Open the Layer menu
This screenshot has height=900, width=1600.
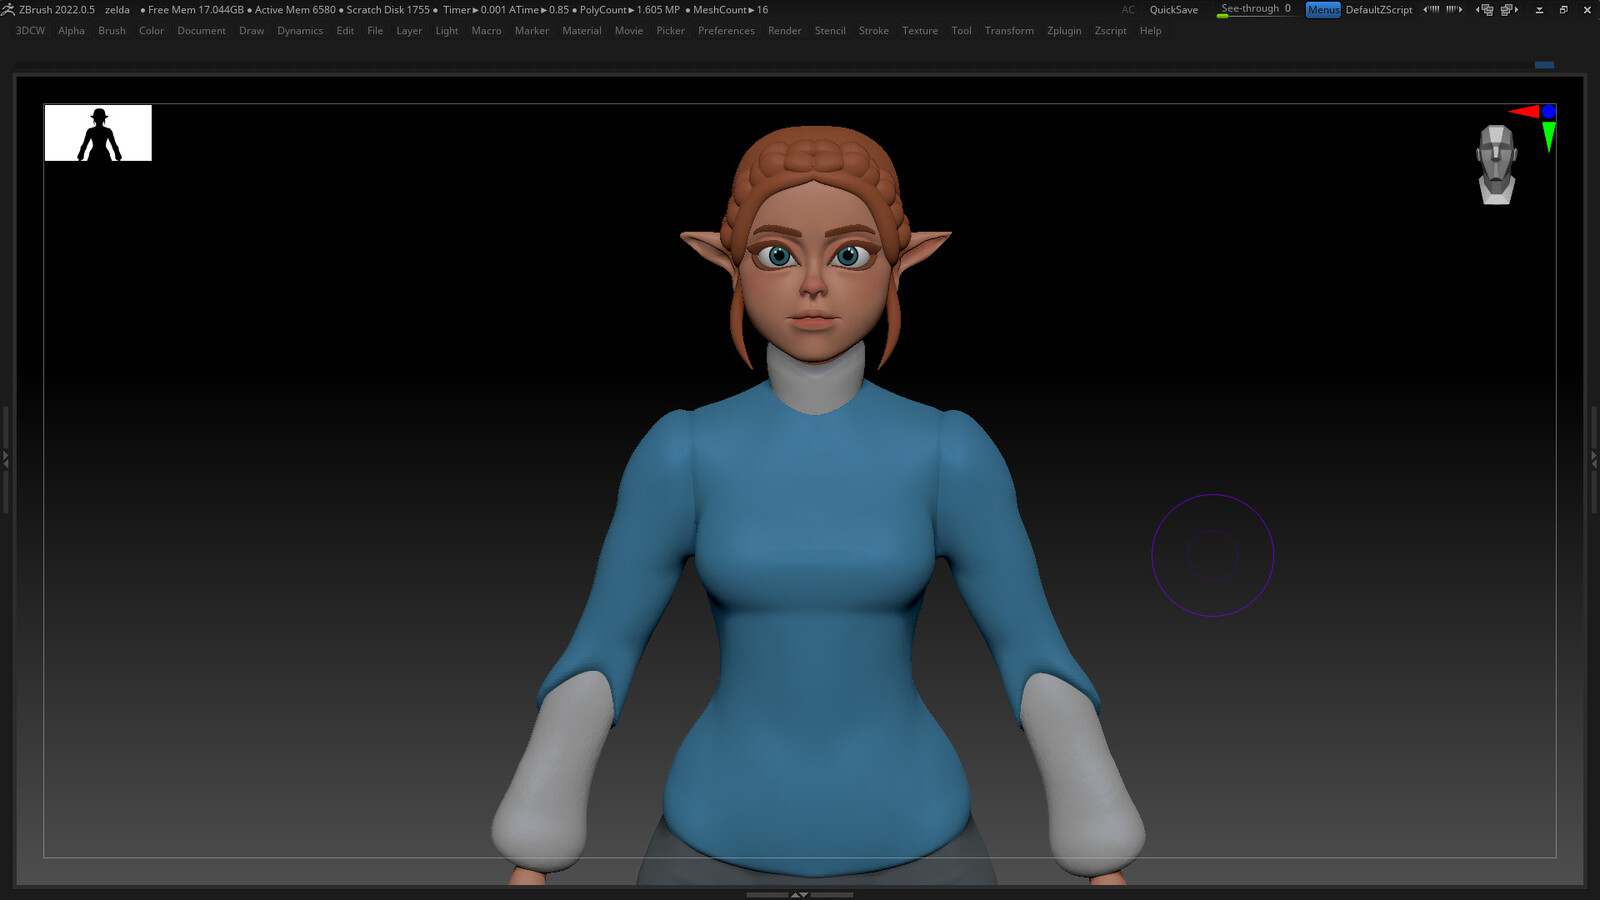coord(409,31)
